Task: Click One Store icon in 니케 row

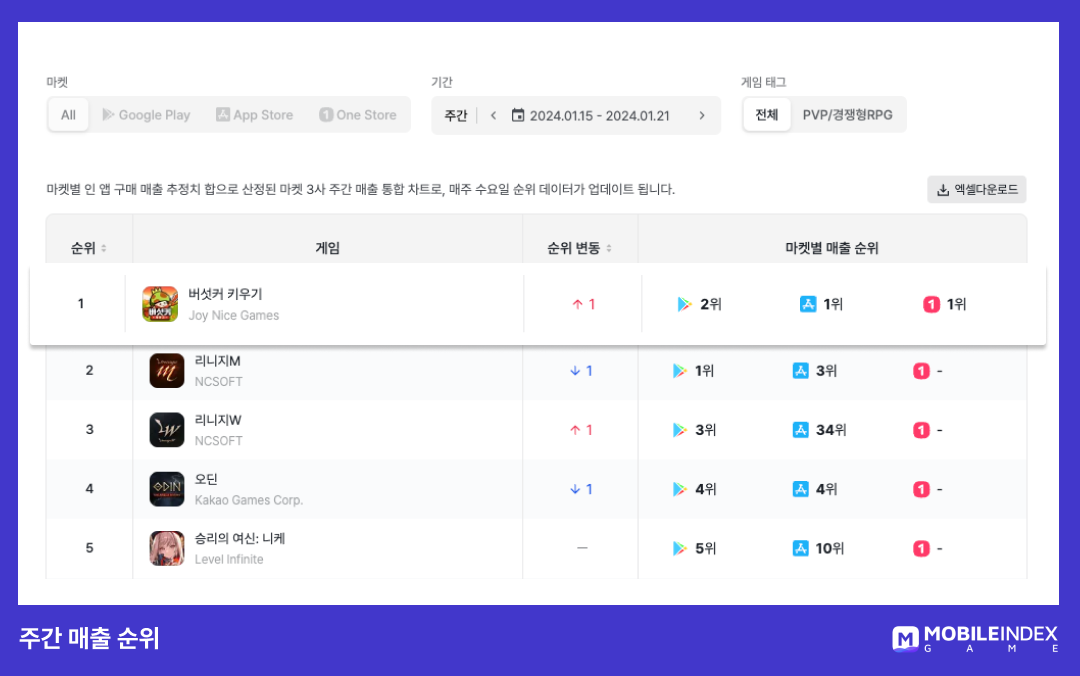Action: (x=922, y=549)
